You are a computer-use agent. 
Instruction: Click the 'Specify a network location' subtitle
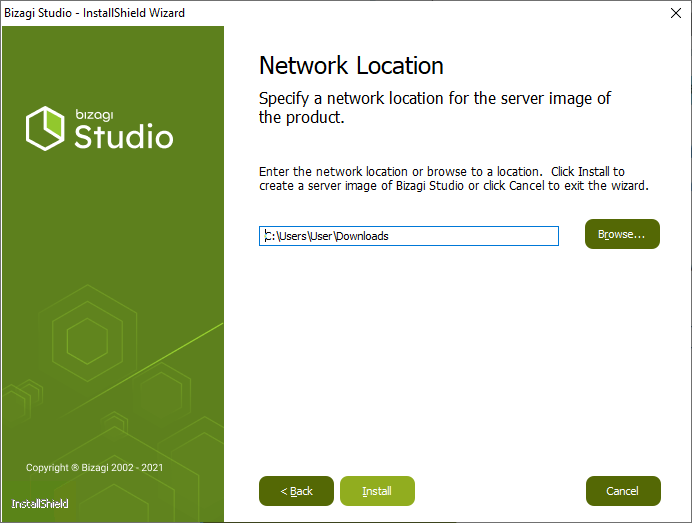click(435, 108)
